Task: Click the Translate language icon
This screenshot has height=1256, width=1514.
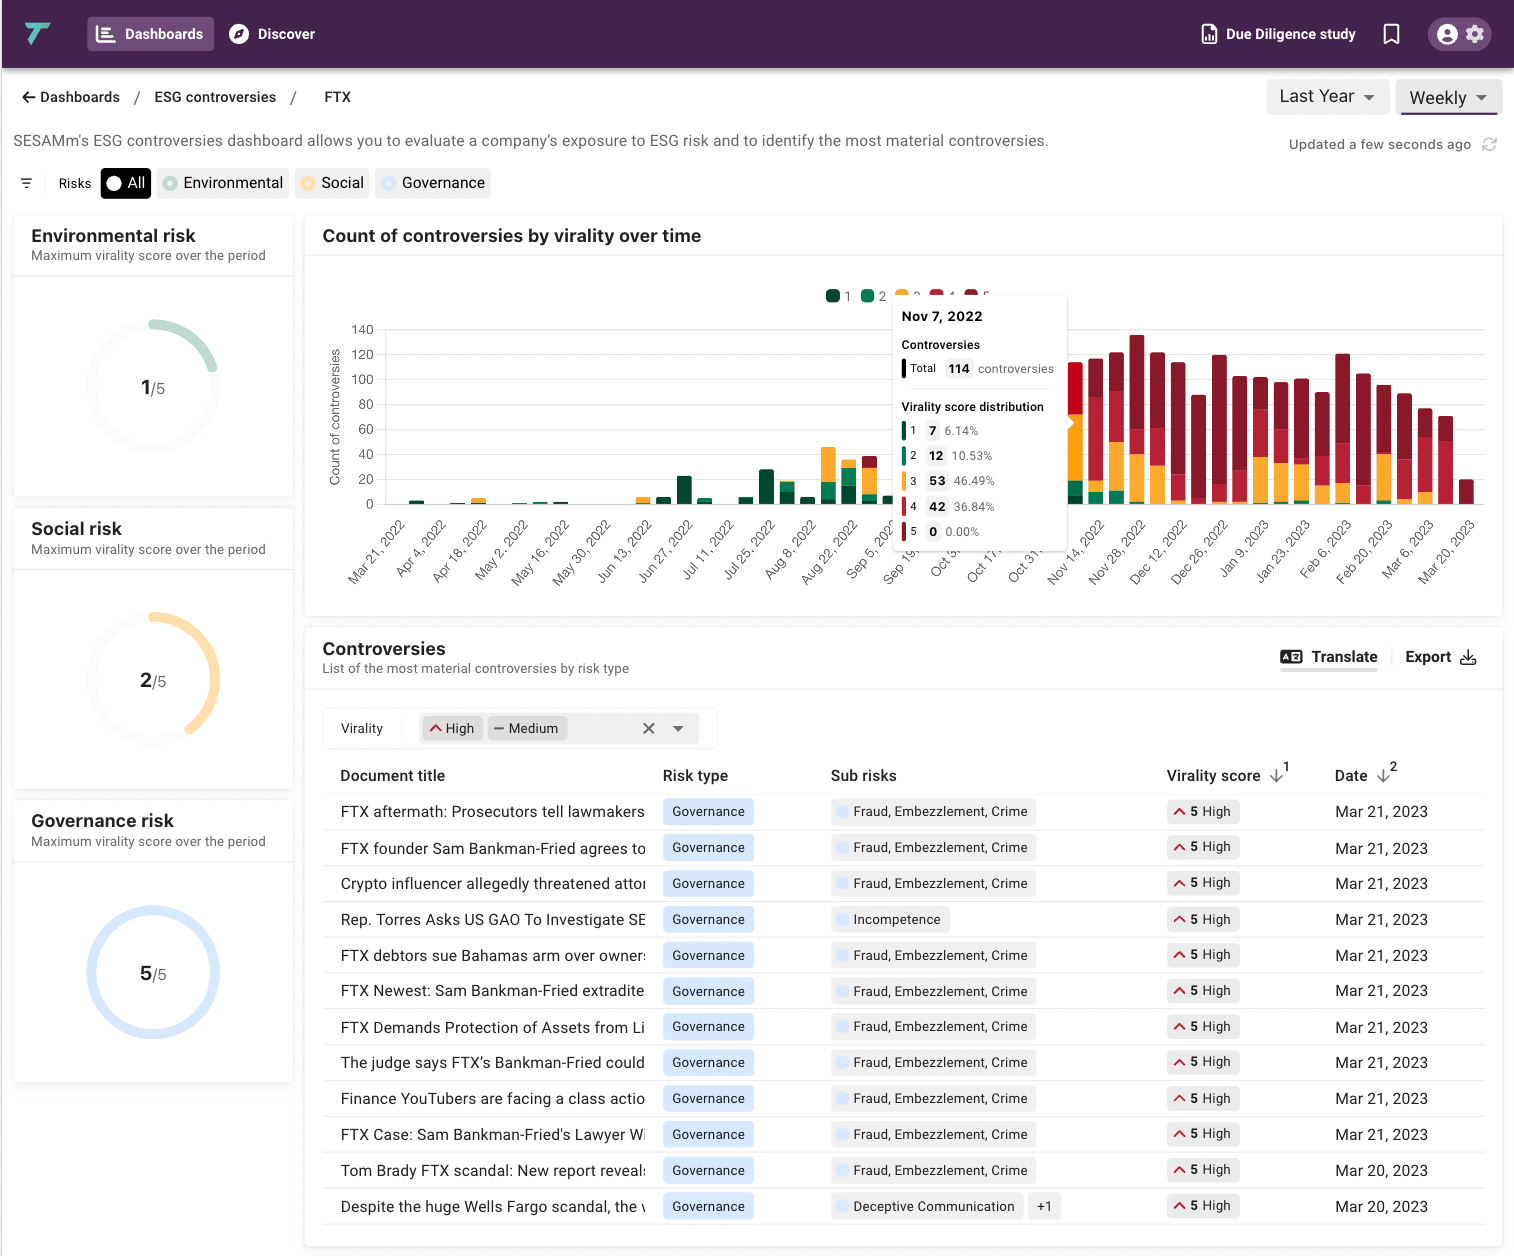Action: point(1291,657)
